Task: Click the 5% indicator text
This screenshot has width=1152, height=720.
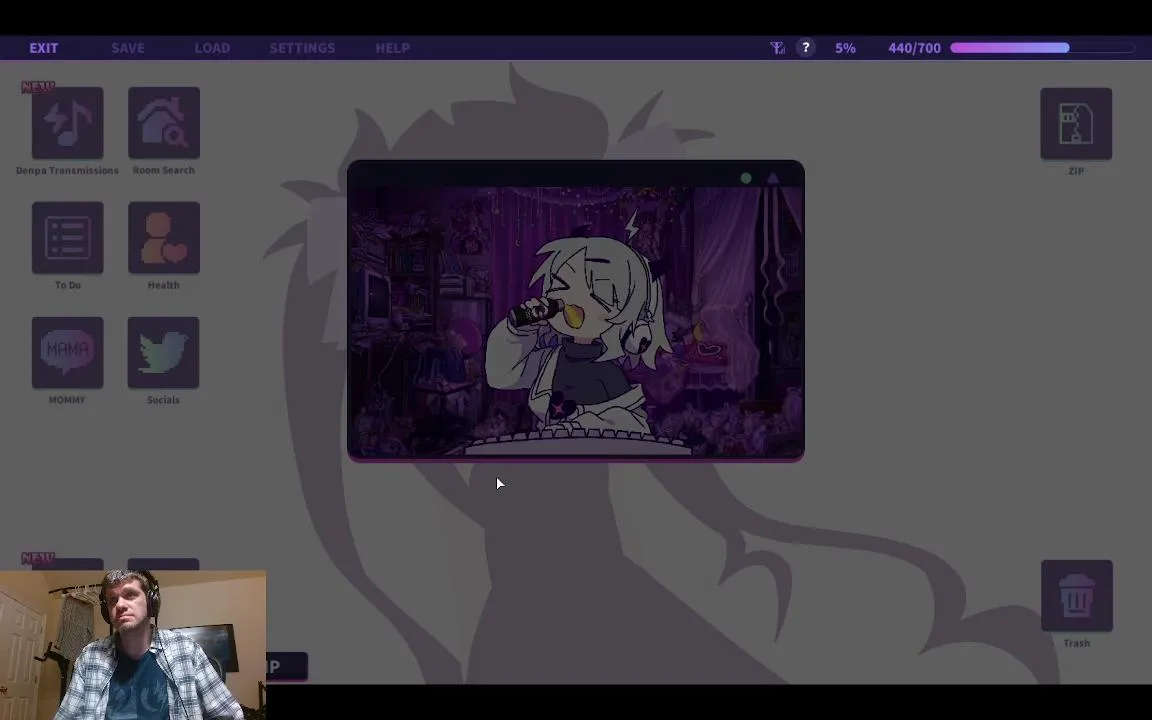Action: click(x=845, y=48)
